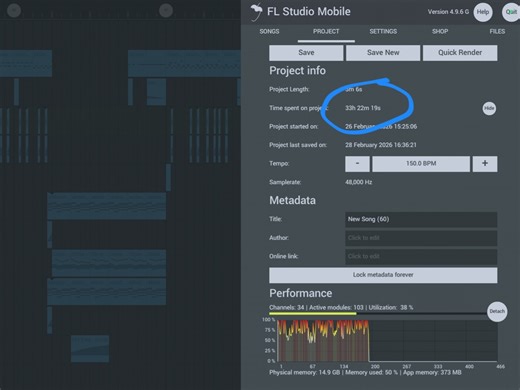Viewport: 520px width, 390px height.
Task: Edit the Title field New Song (60)
Action: point(421,219)
